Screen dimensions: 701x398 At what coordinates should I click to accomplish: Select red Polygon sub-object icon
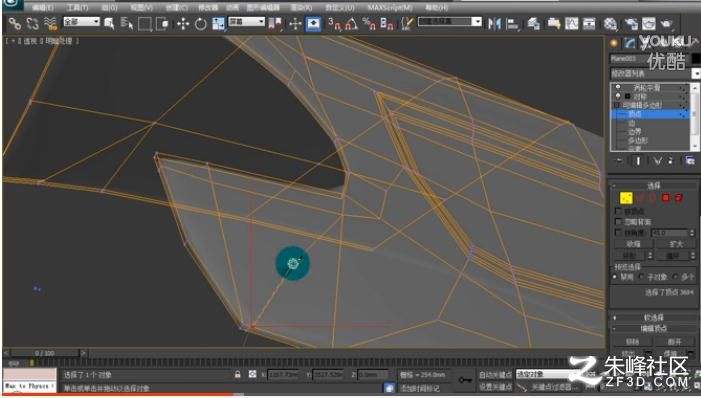666,198
